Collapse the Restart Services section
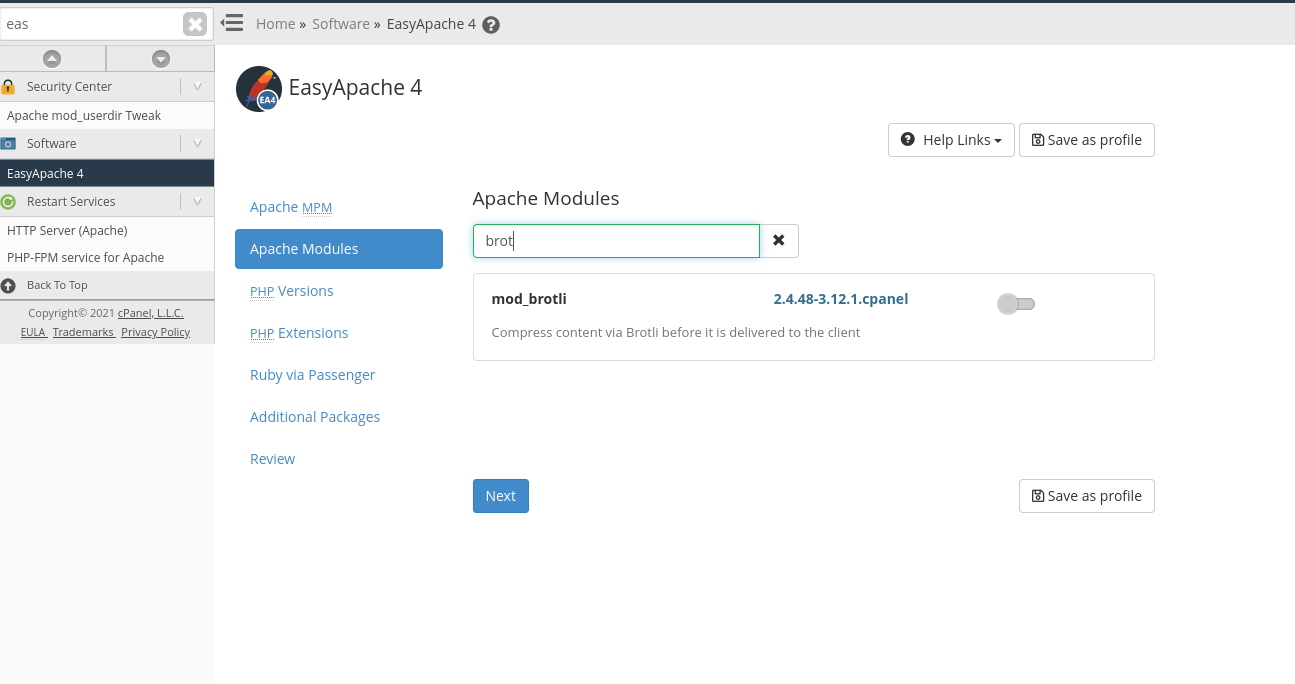 (x=197, y=202)
